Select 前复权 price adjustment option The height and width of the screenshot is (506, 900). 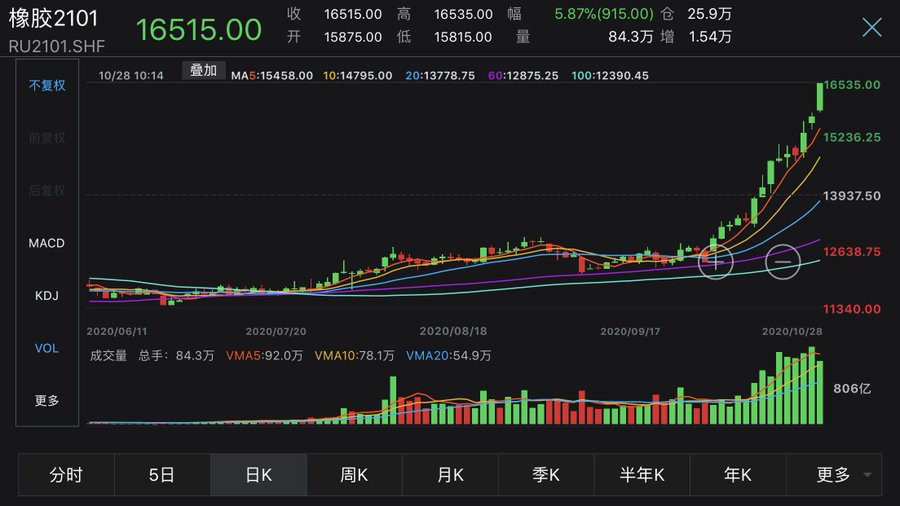click(47, 138)
